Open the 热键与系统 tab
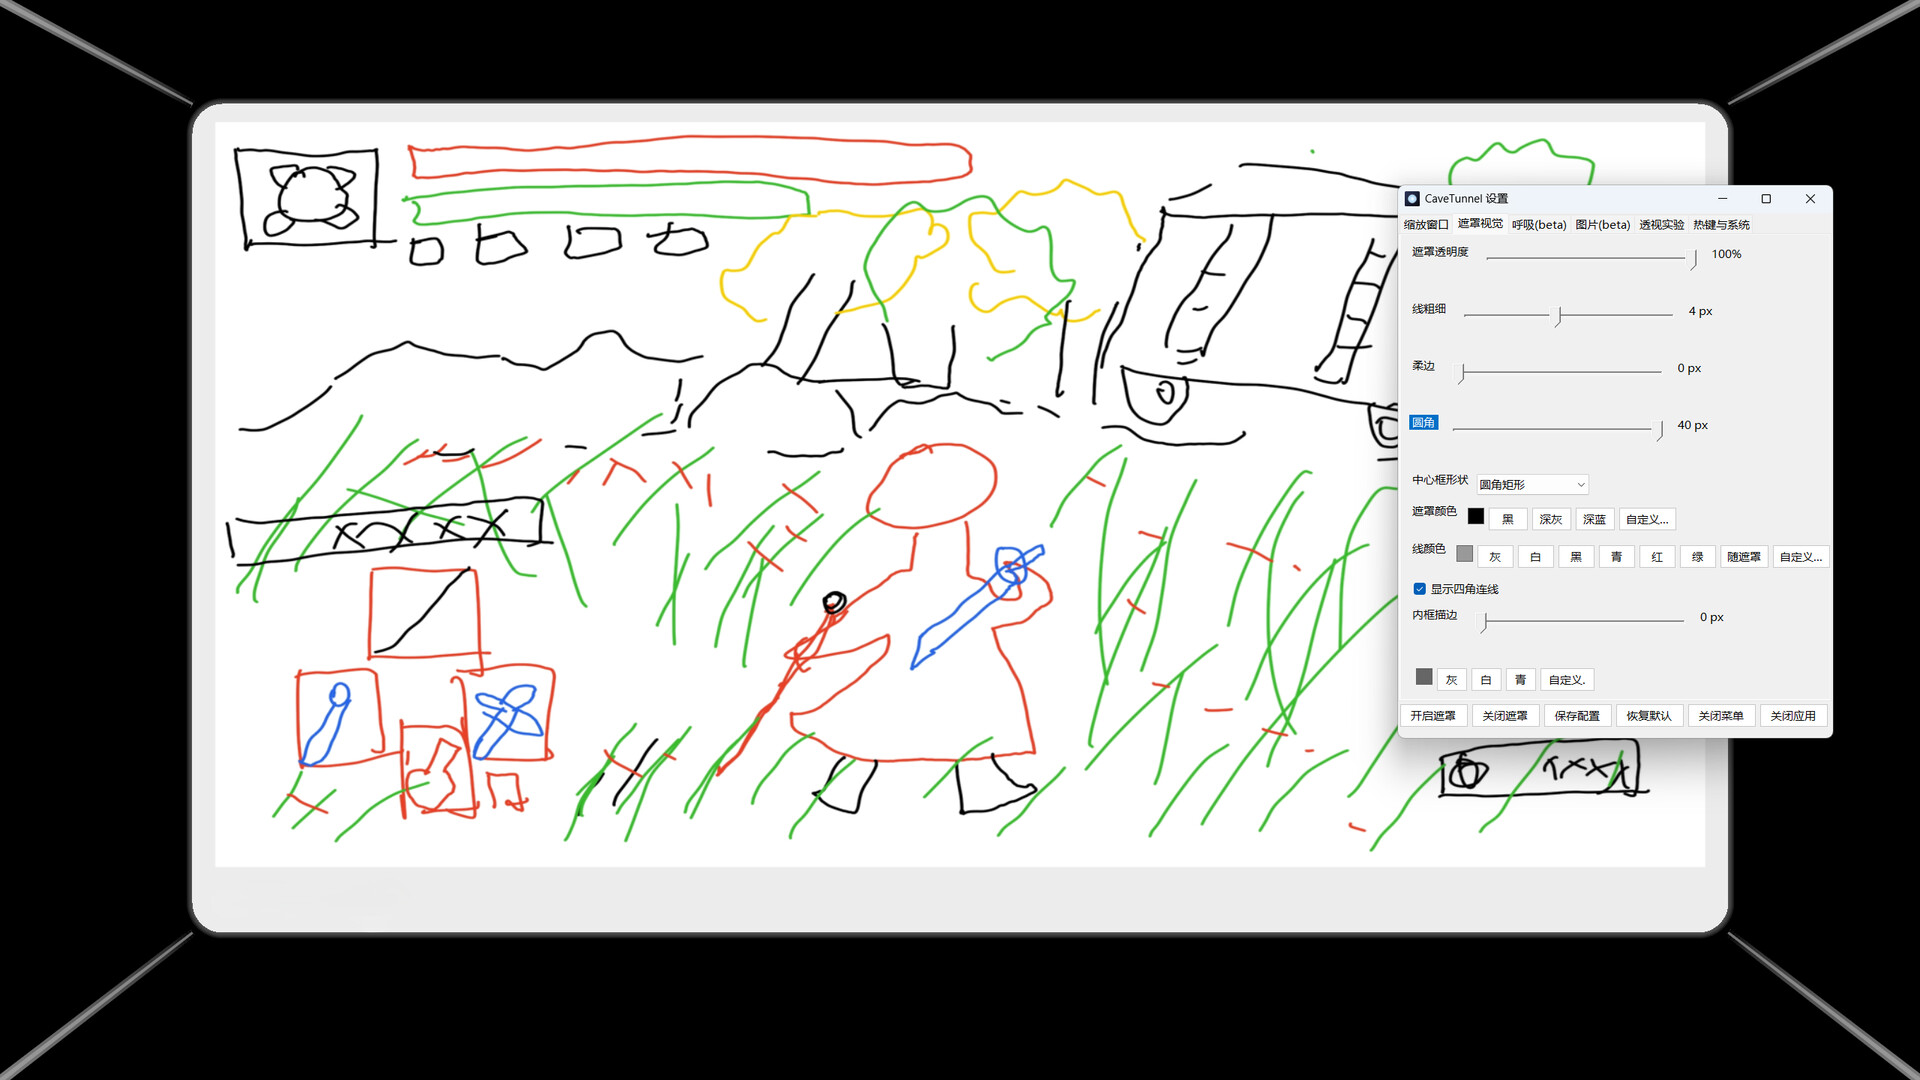 point(1721,225)
